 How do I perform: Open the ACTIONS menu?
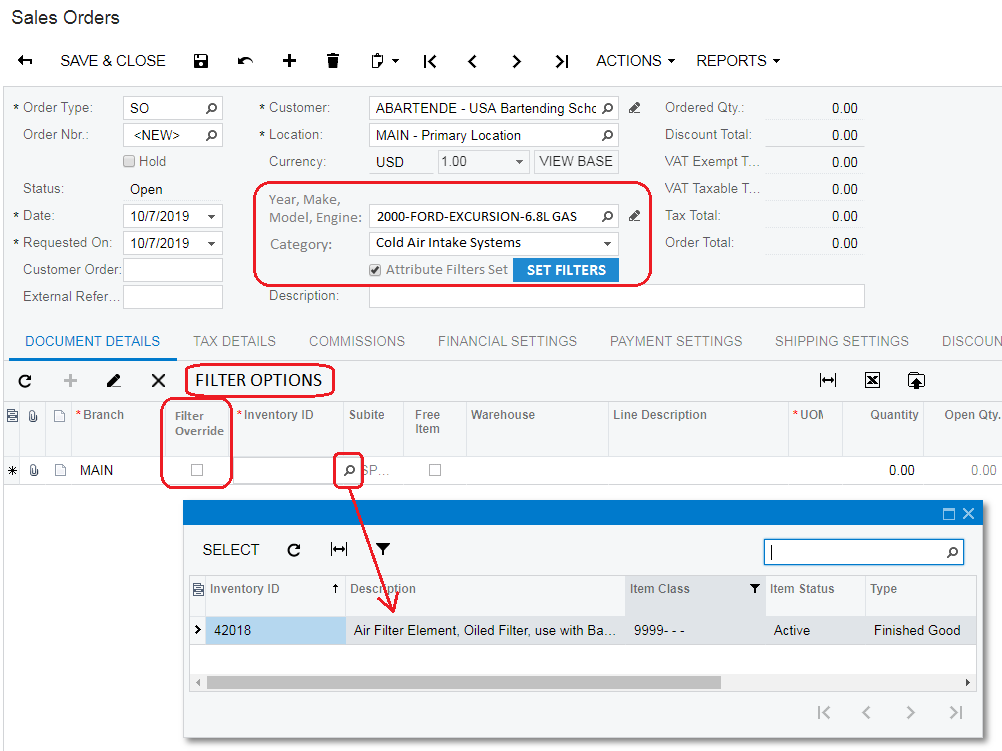click(635, 61)
